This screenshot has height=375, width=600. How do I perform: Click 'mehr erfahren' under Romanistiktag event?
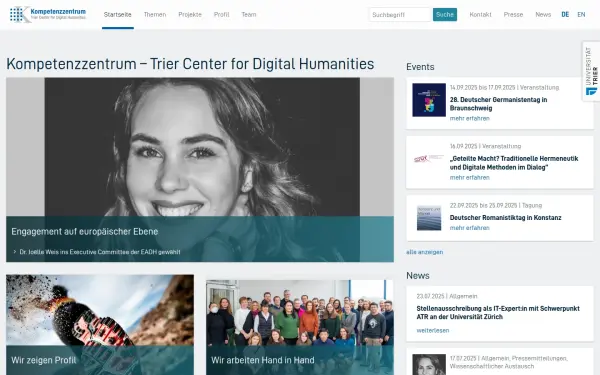click(470, 228)
